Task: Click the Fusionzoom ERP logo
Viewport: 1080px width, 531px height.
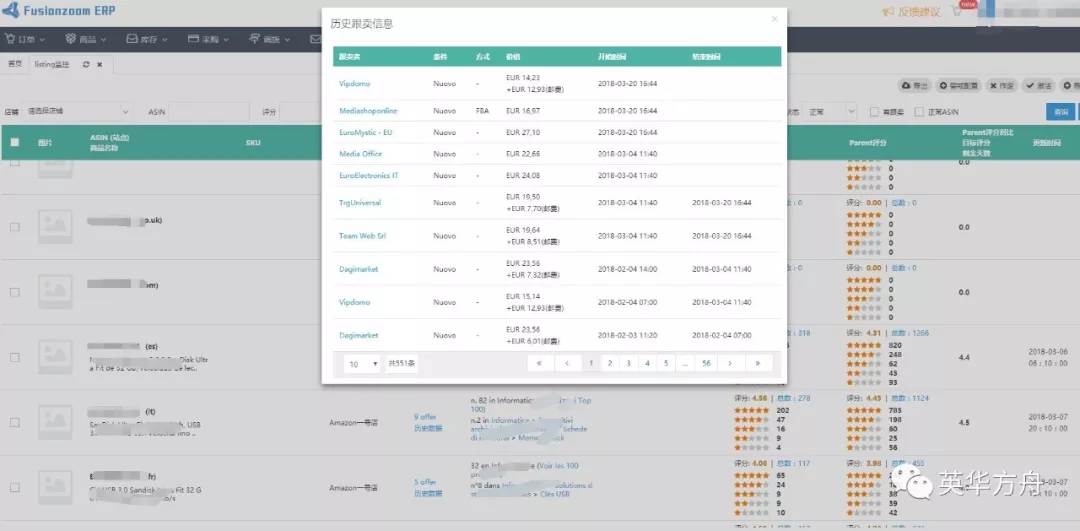Action: tap(59, 10)
